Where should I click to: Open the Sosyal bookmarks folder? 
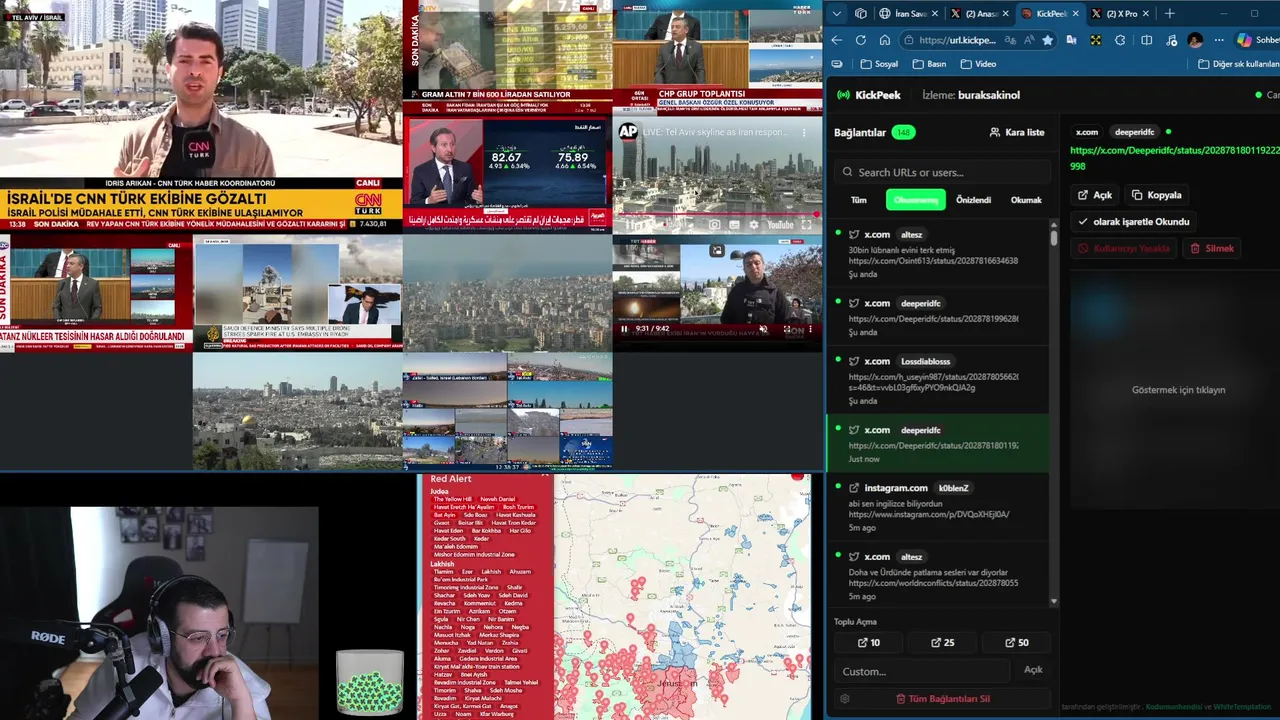878,64
